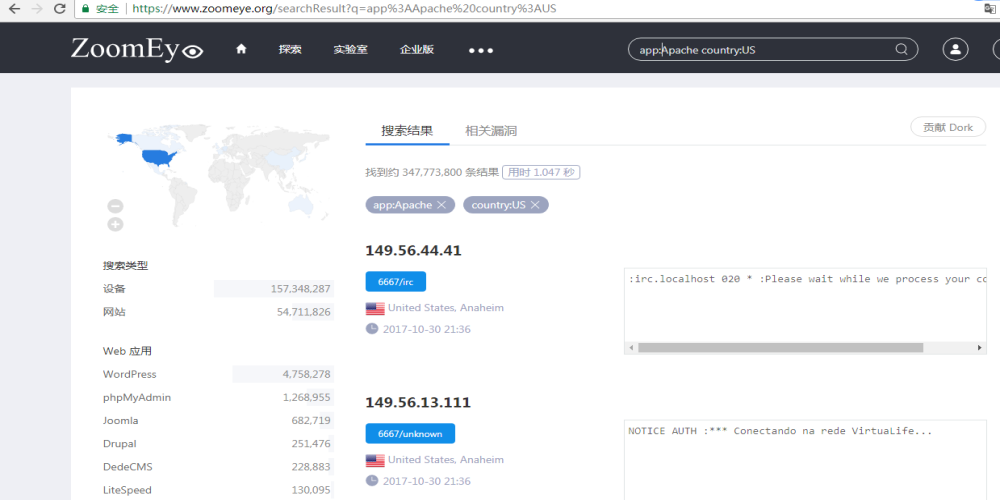This screenshot has width=1000, height=500.
Task: Click the 贡献 Dork button
Action: (x=948, y=127)
